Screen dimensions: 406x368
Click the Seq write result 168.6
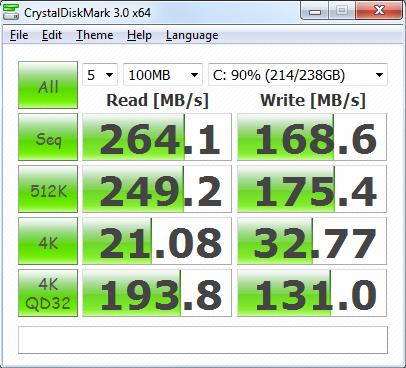point(312,137)
